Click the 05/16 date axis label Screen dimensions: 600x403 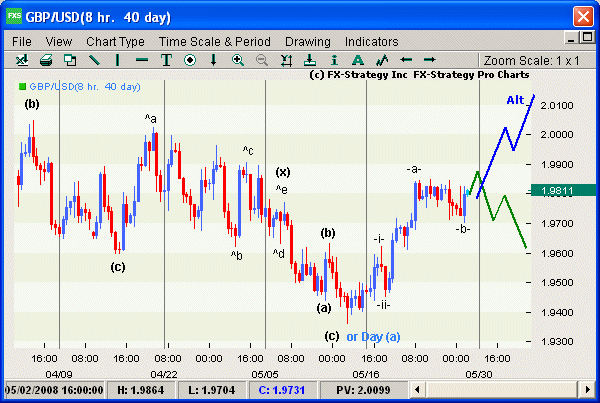pos(366,374)
